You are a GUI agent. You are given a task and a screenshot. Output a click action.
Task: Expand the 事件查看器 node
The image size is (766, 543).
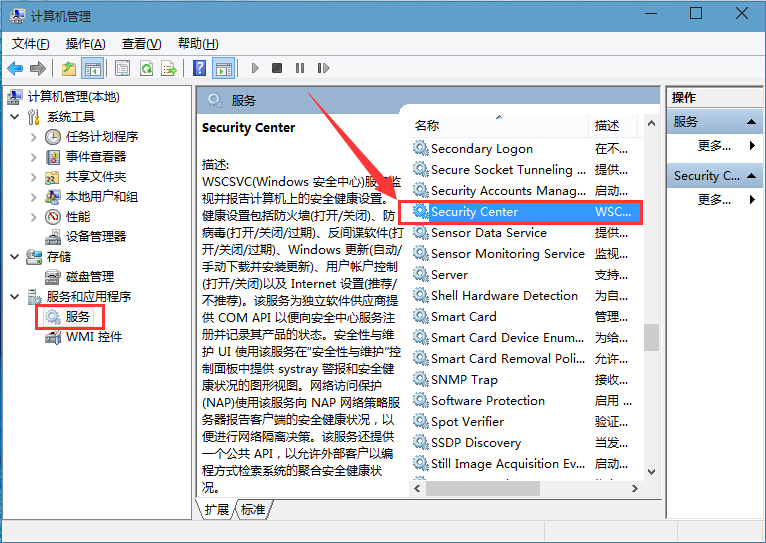(34, 157)
